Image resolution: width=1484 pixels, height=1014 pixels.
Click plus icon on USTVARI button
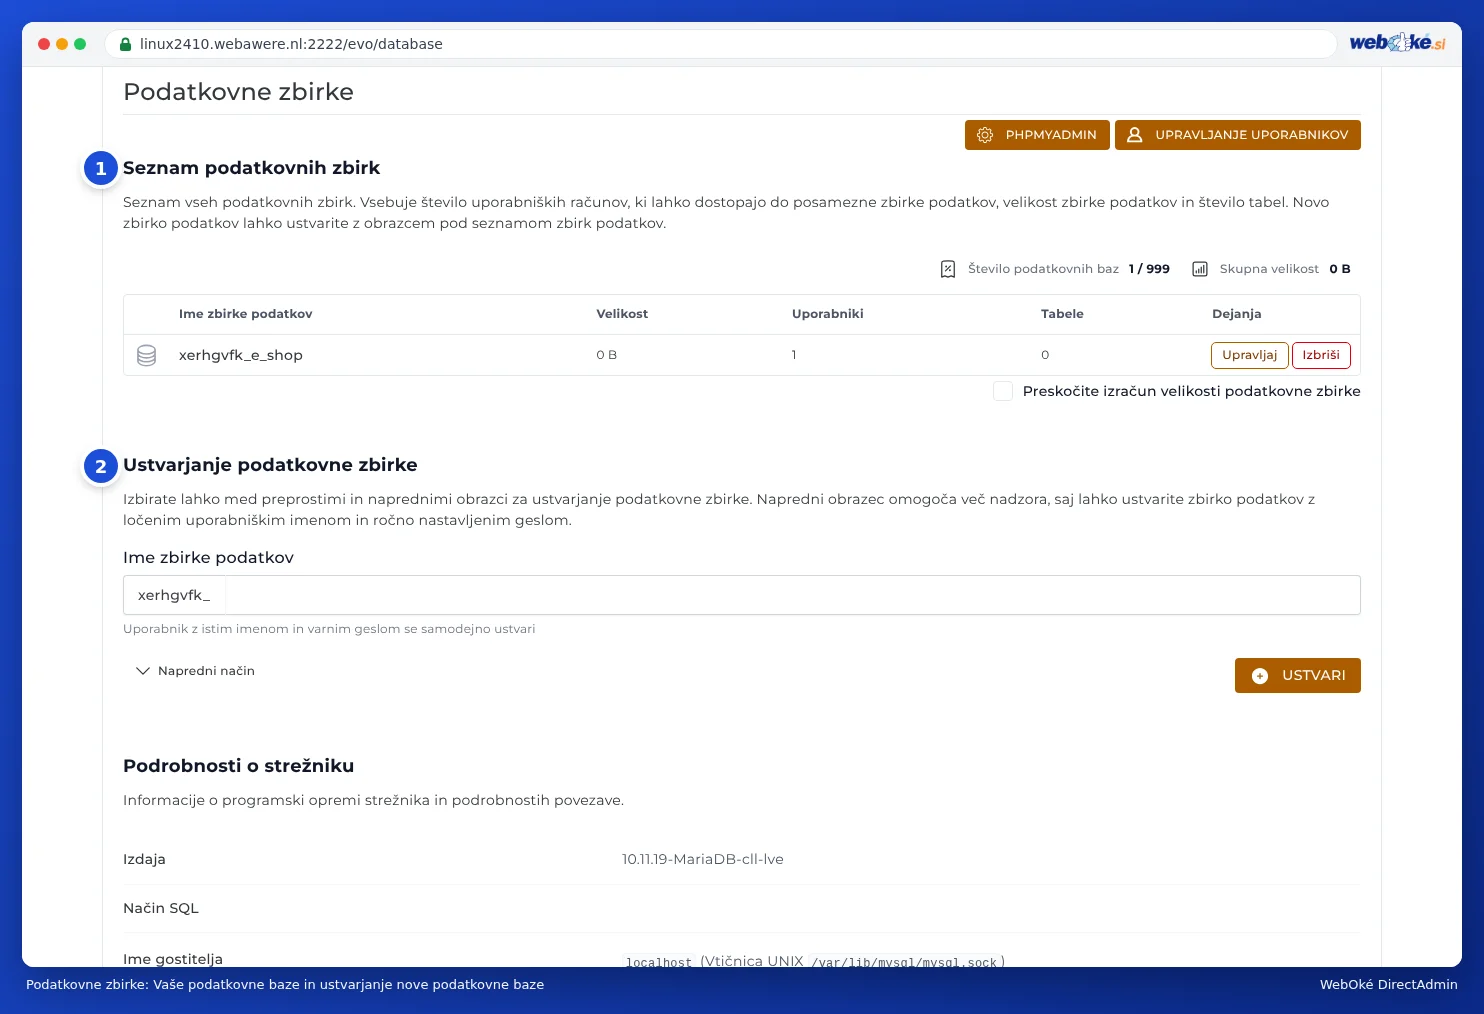point(1260,676)
